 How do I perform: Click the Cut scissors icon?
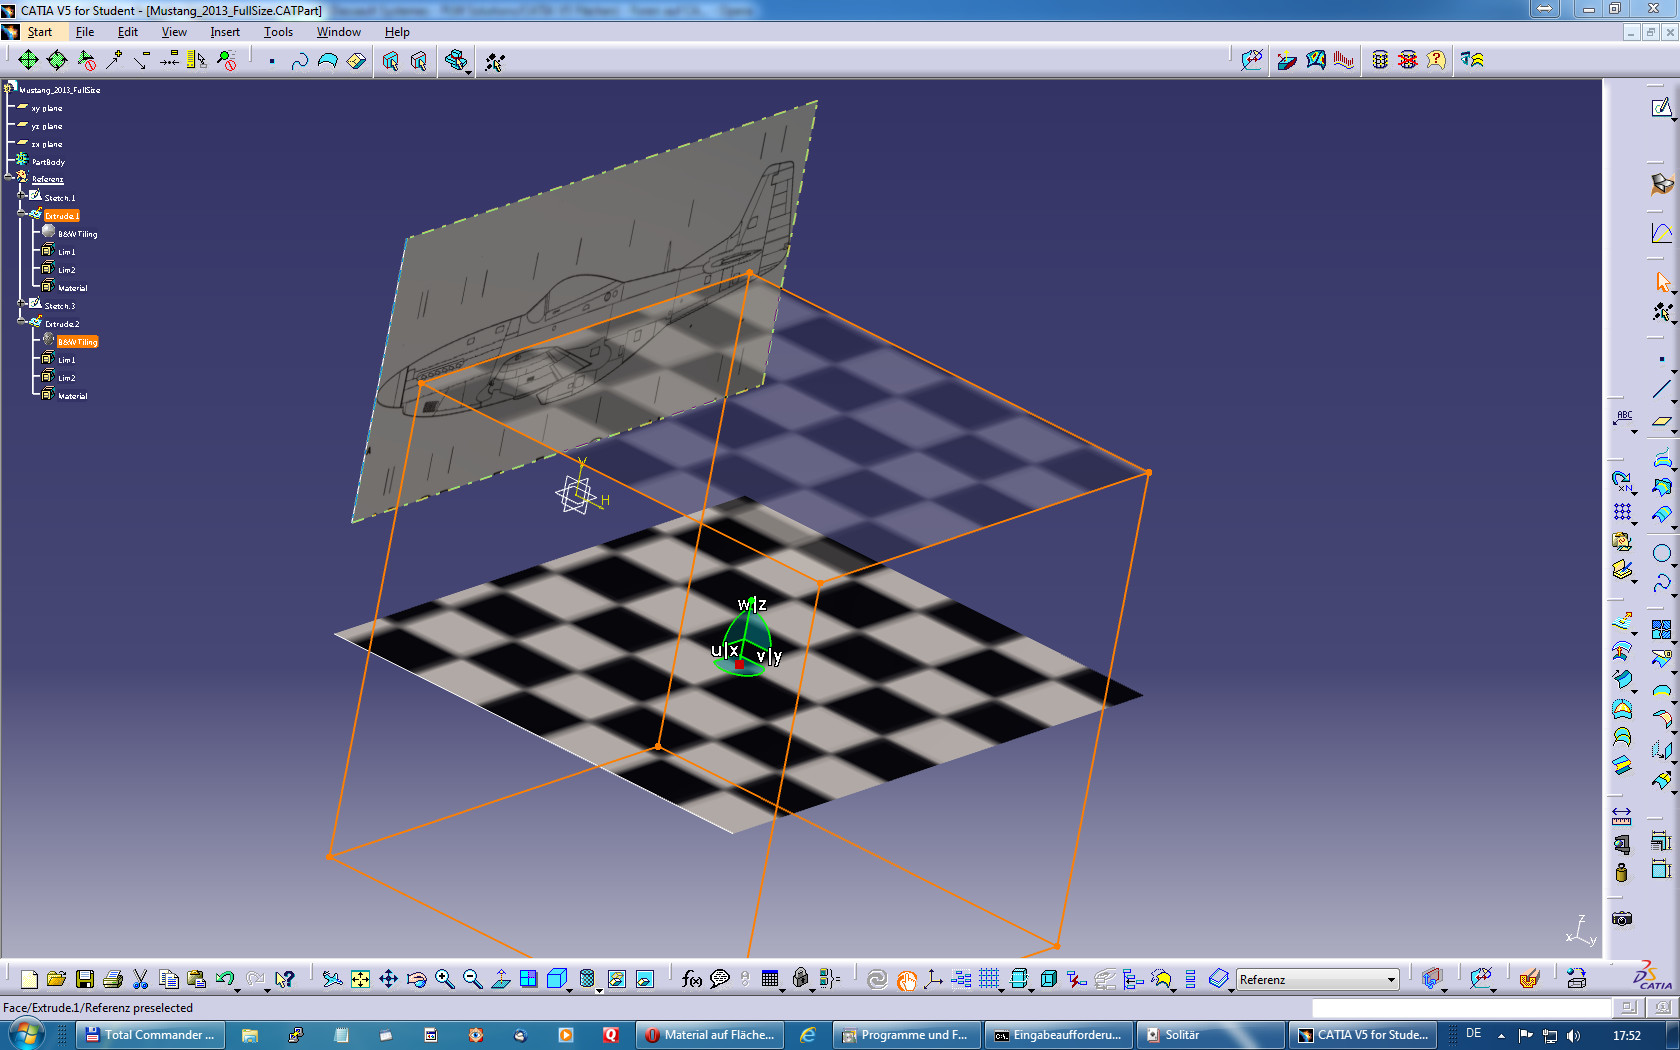[x=141, y=979]
